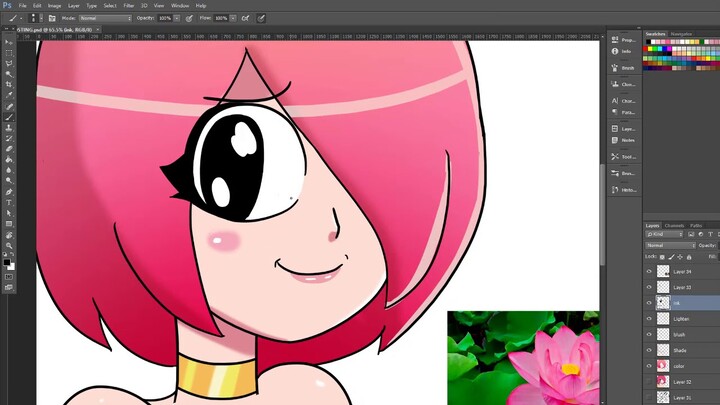This screenshot has height=405, width=720.
Task: Pick the black swatch in Swatches panel
Action: [648, 42]
